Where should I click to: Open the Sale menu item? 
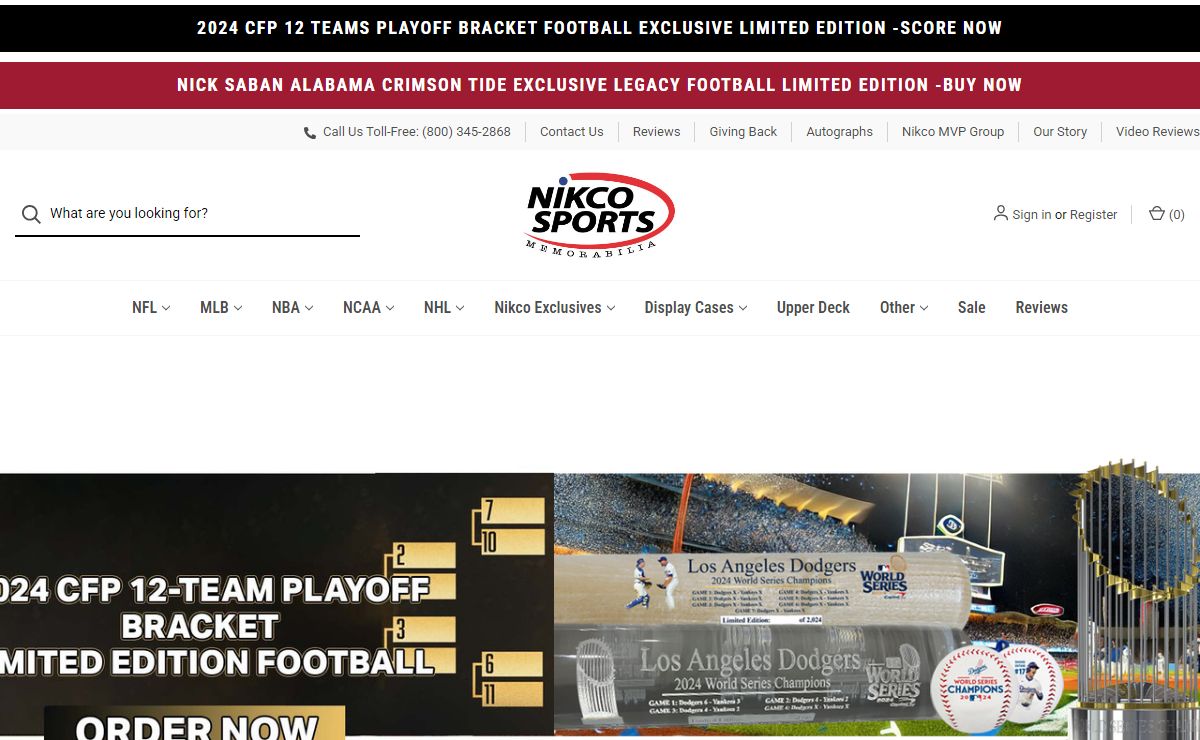coord(971,308)
